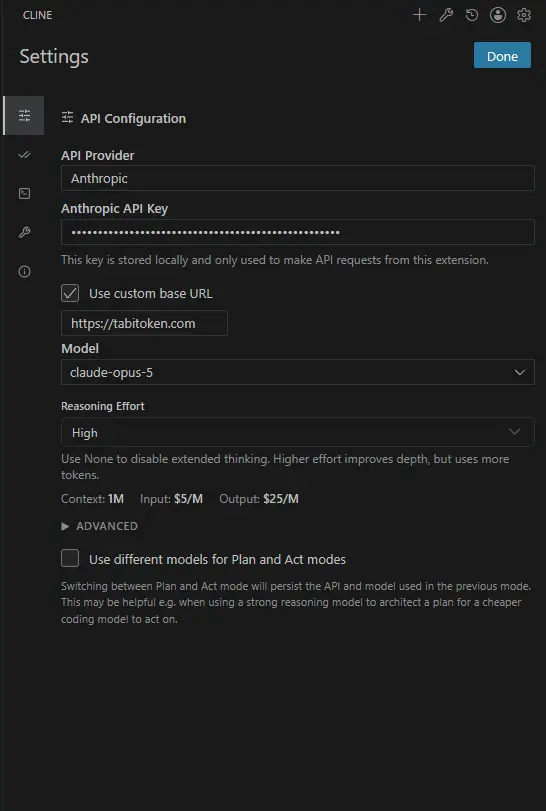This screenshot has width=546, height=811.
Task: Enable different models for Plan and Act modes
Action: 70,559
